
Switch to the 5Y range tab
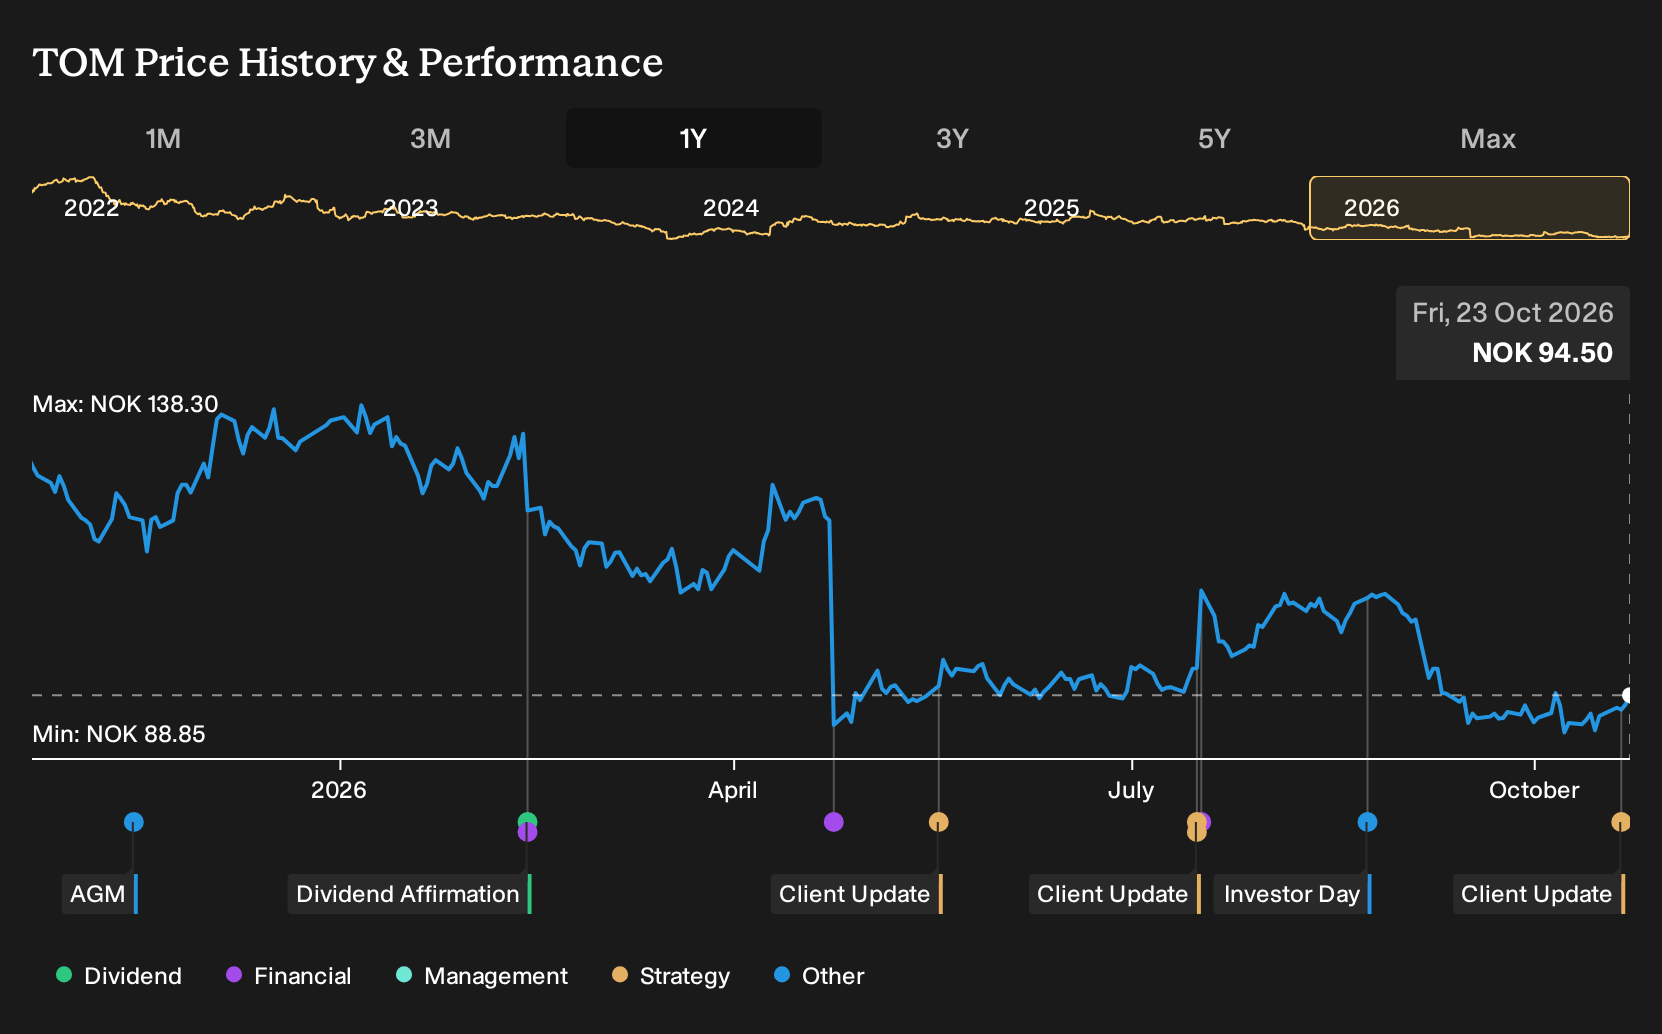(1214, 138)
